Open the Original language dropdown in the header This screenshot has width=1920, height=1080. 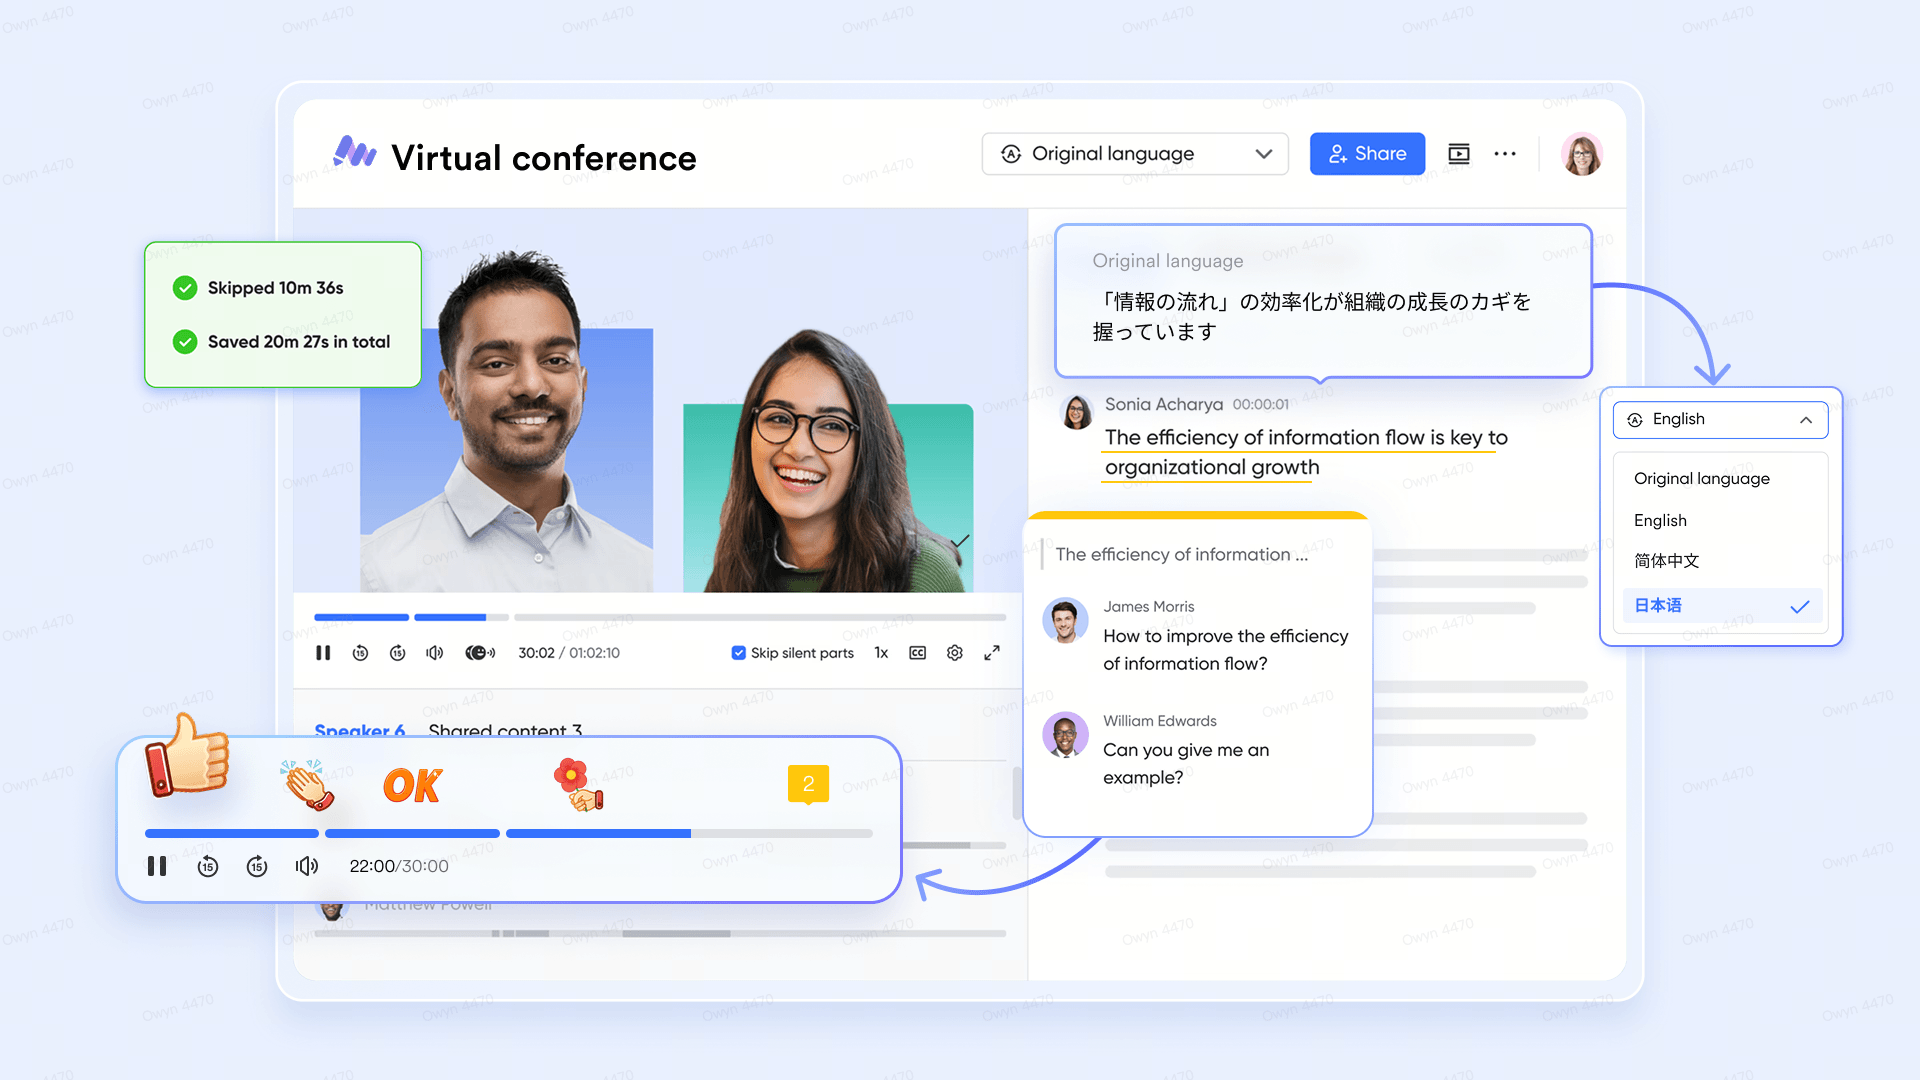pyautogui.click(x=1135, y=154)
